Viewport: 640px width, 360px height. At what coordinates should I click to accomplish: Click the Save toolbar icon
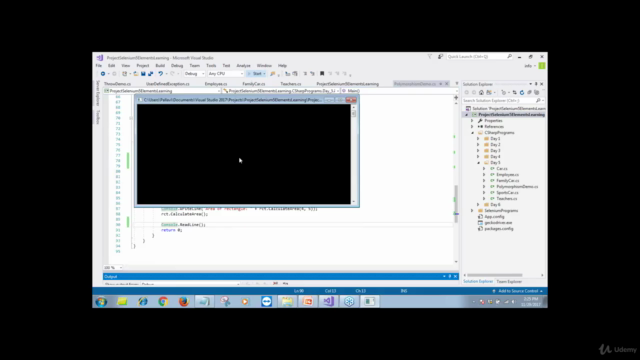click(x=143, y=74)
